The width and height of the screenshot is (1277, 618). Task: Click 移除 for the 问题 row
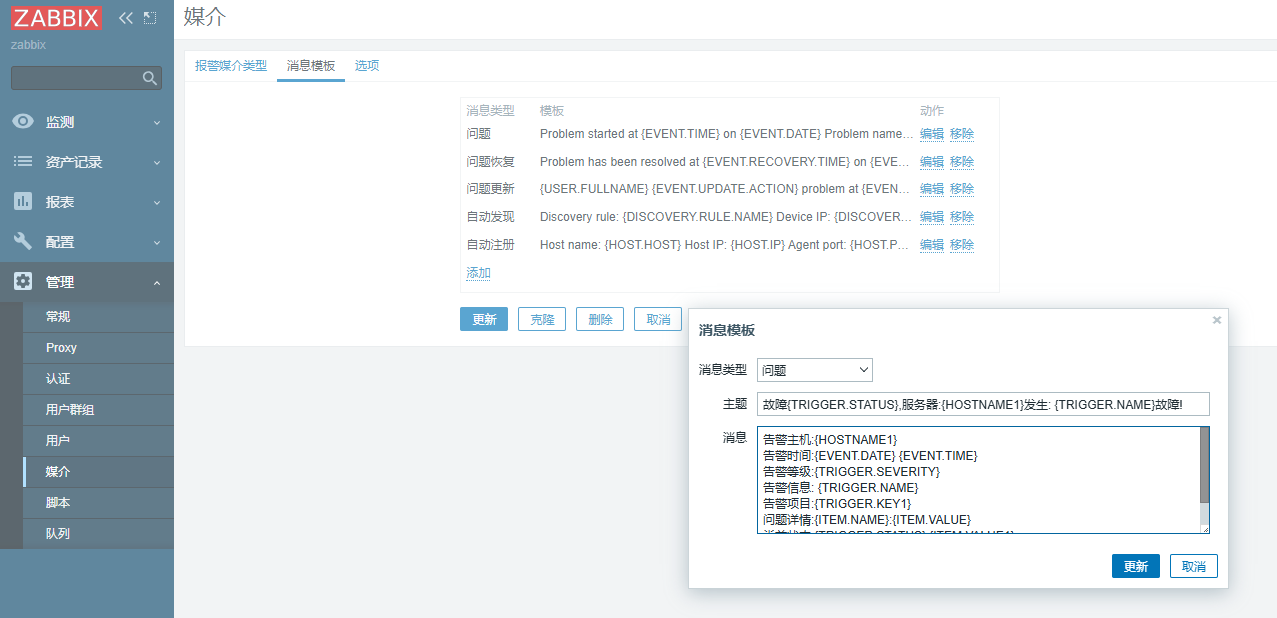pyautogui.click(x=962, y=134)
